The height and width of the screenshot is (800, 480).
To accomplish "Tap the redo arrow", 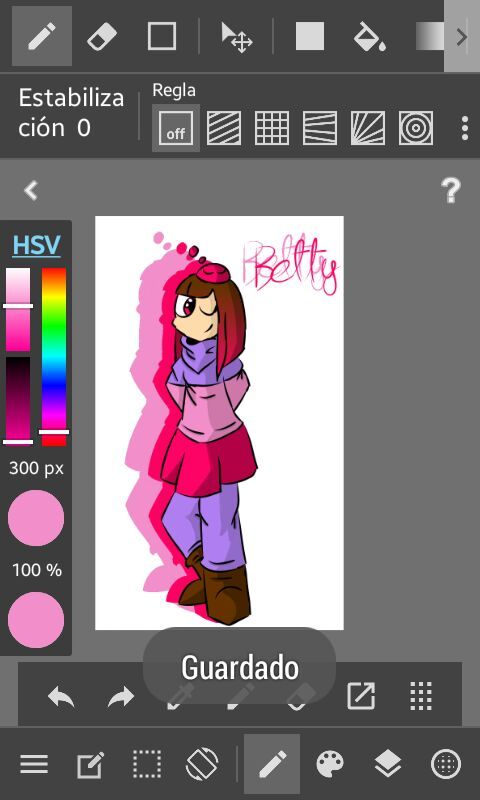I will (121, 696).
